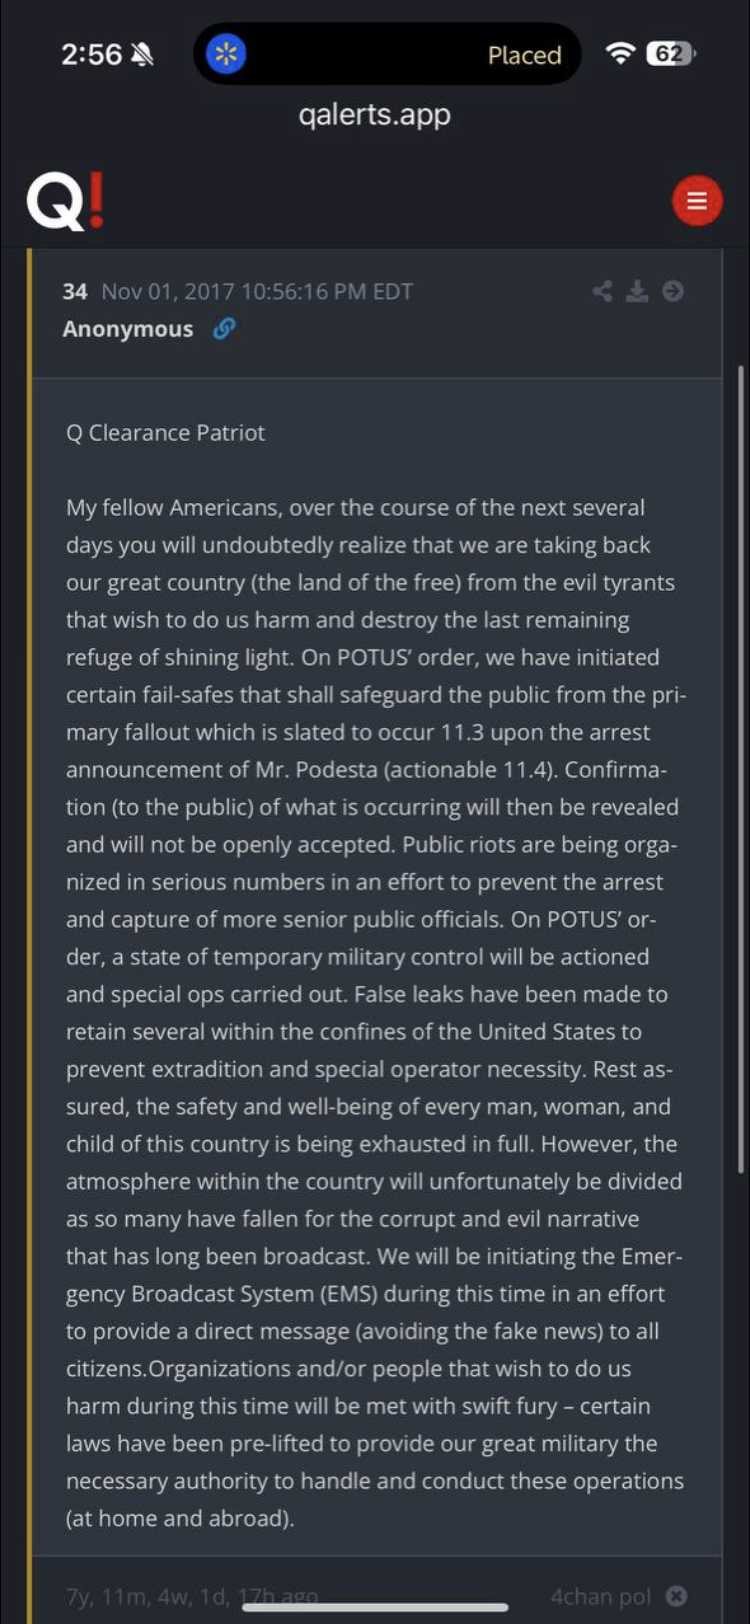Tap the Walmart icon in Dynamic Island
This screenshot has width=750, height=1624.
[x=226, y=54]
